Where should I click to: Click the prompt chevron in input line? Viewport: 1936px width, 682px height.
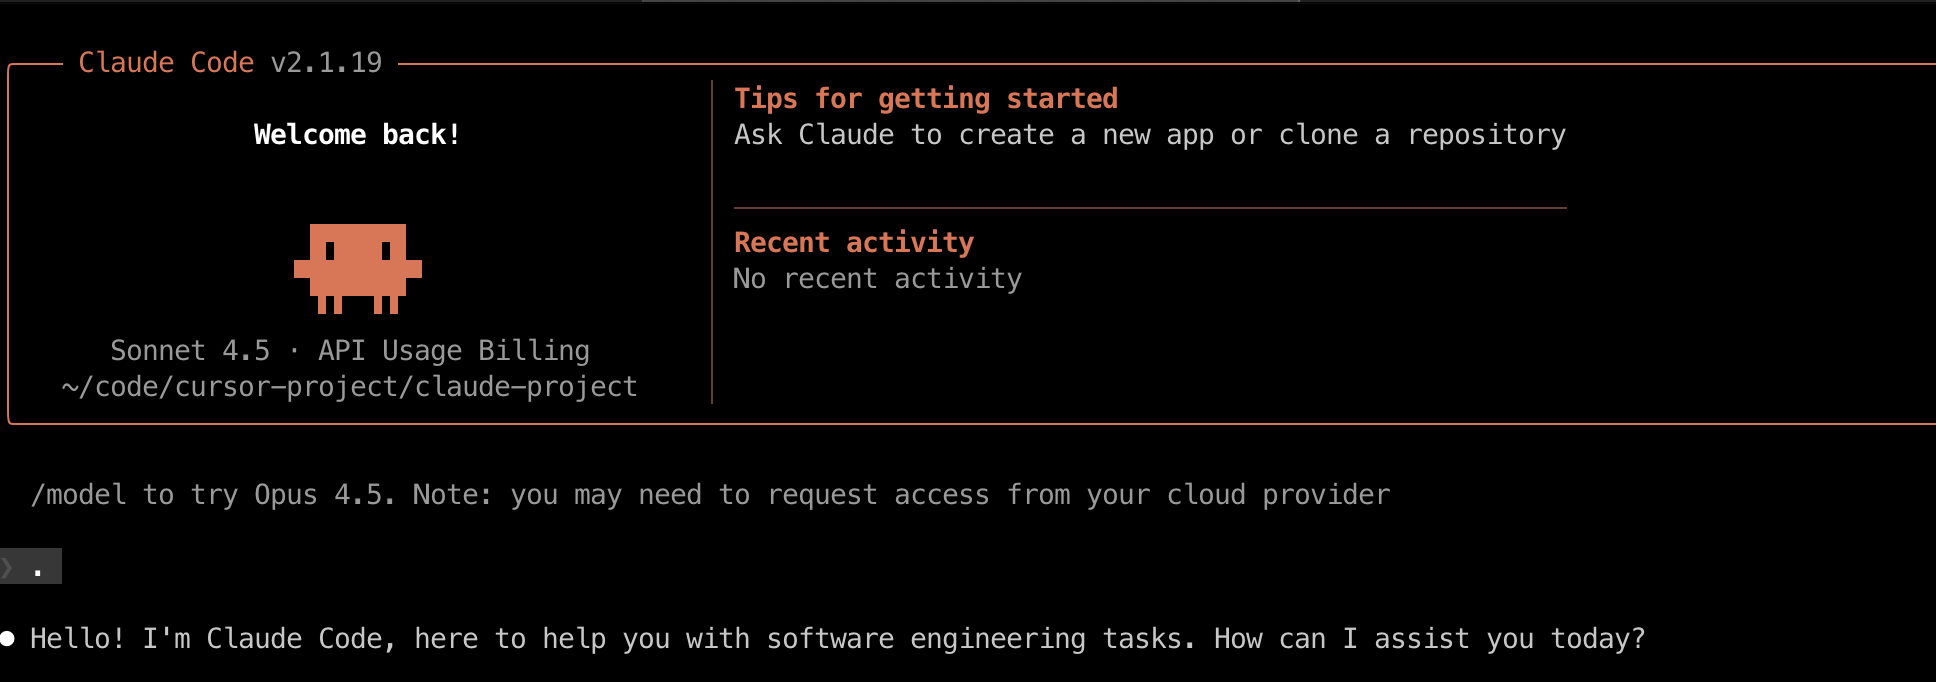(x=8, y=568)
